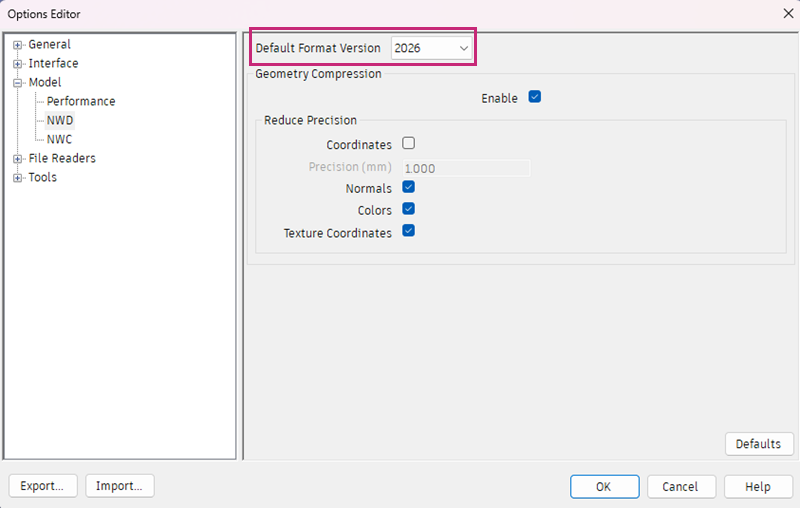Image resolution: width=800 pixels, height=508 pixels.
Task: Close the Options Editor dialog
Action: (x=788, y=14)
